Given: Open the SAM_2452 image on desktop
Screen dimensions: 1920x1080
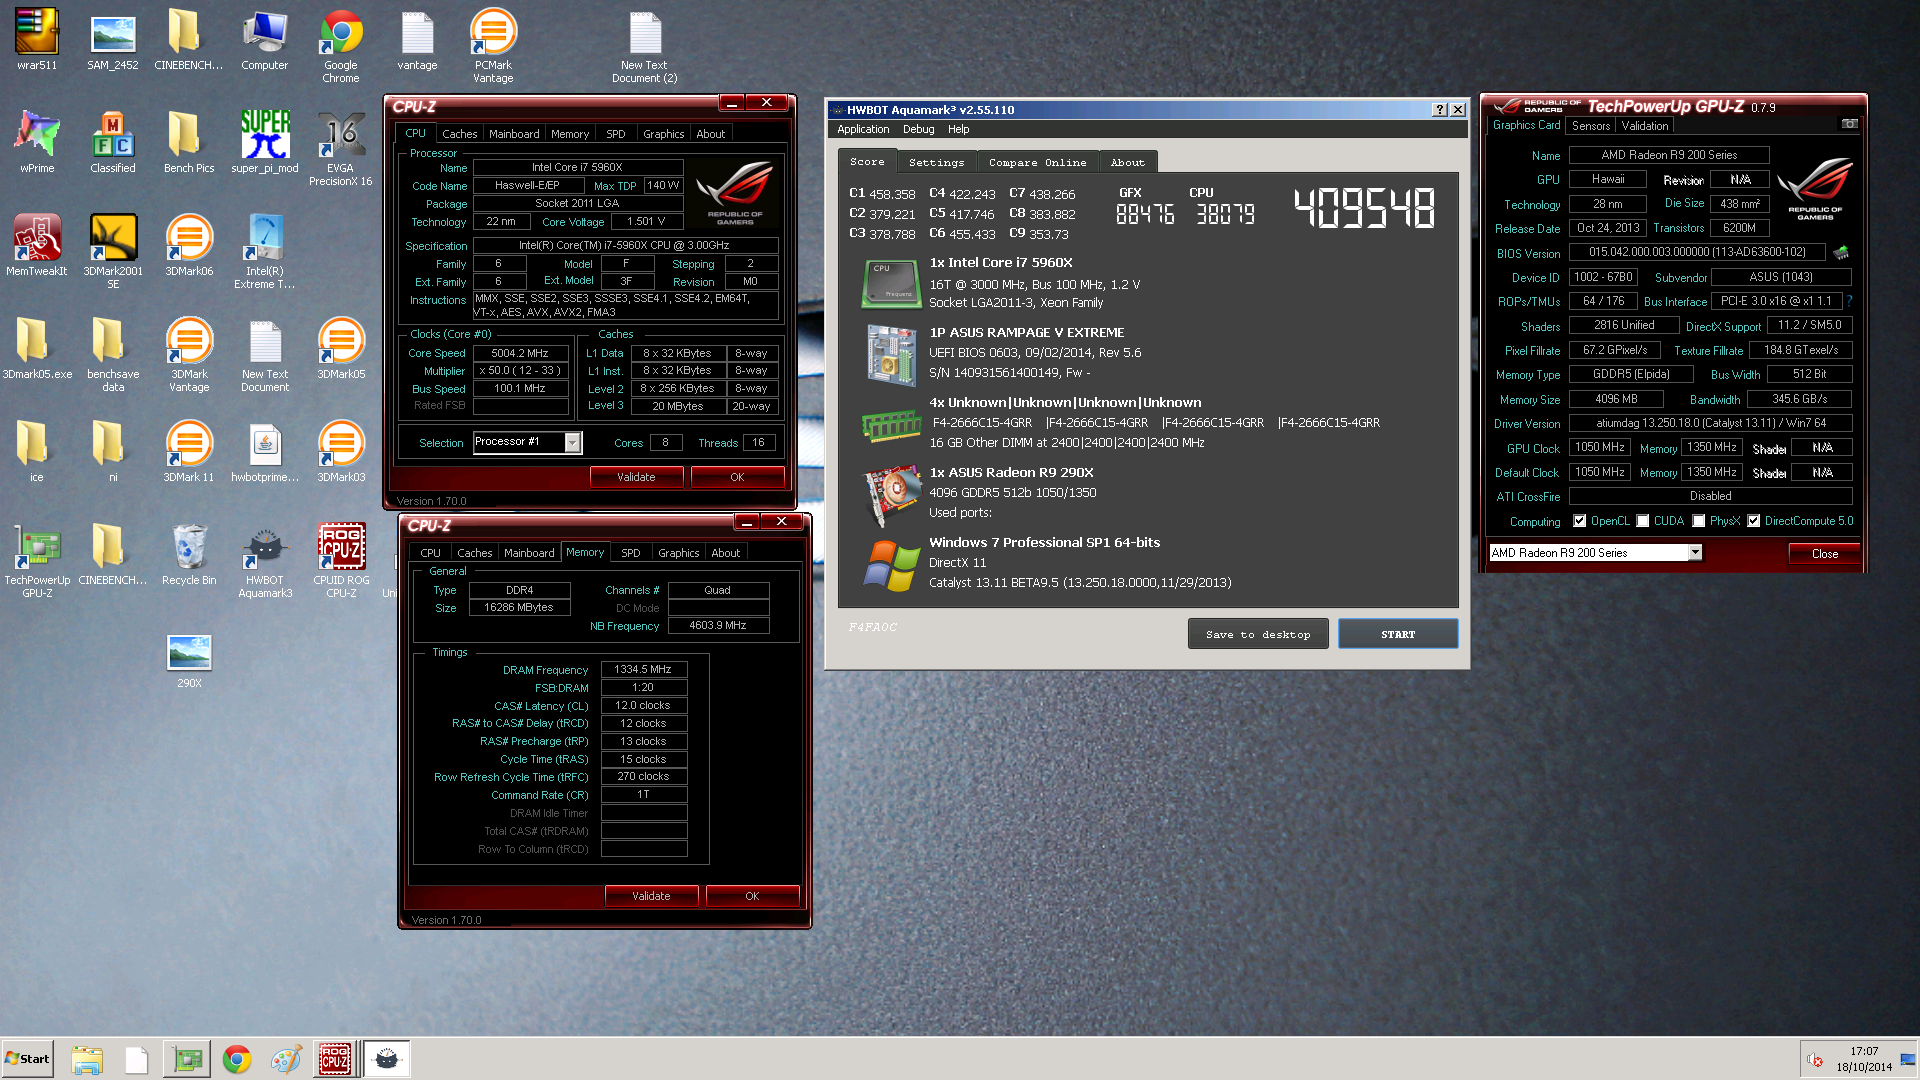Looking at the screenshot, I should point(113,40).
